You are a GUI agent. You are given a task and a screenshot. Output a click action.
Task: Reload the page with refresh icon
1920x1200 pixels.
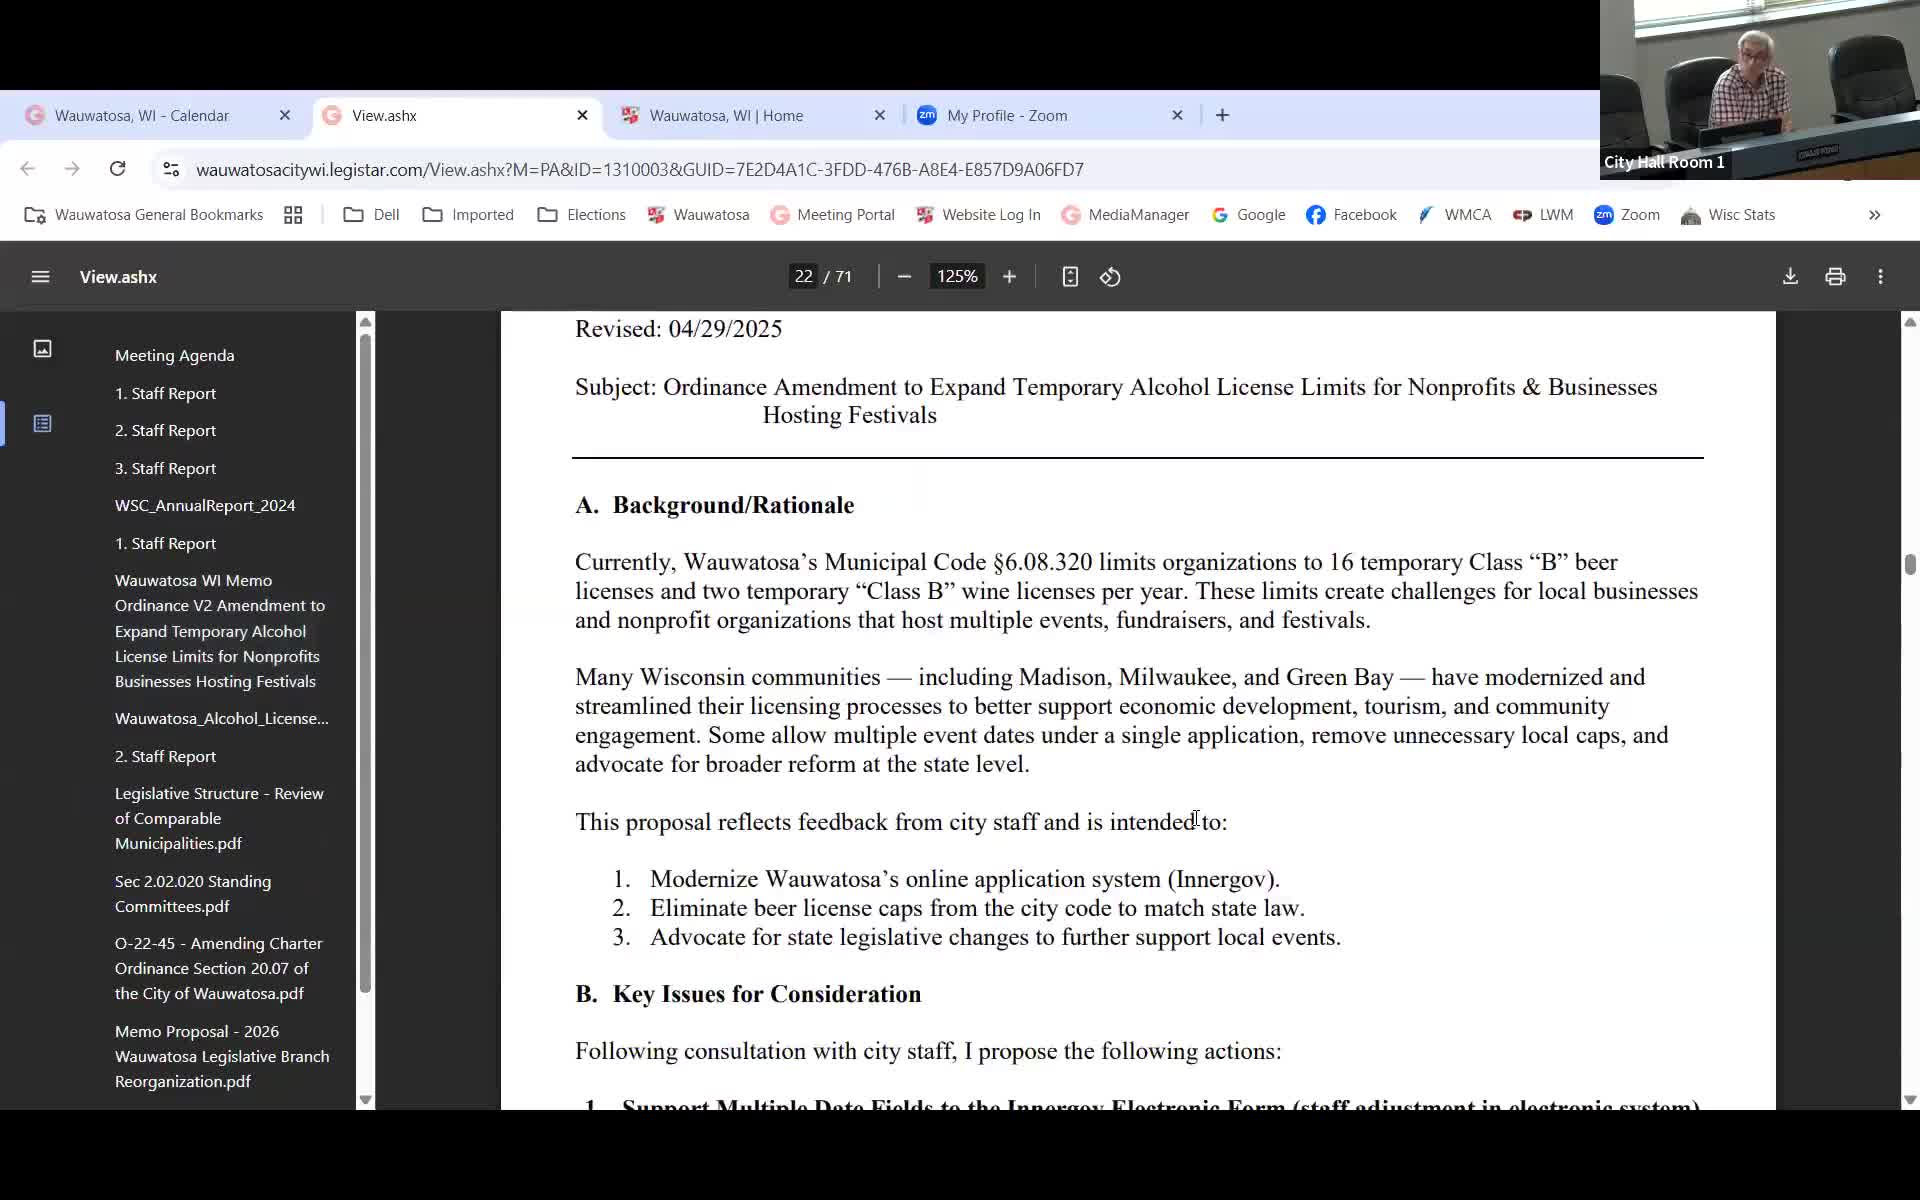(x=117, y=169)
